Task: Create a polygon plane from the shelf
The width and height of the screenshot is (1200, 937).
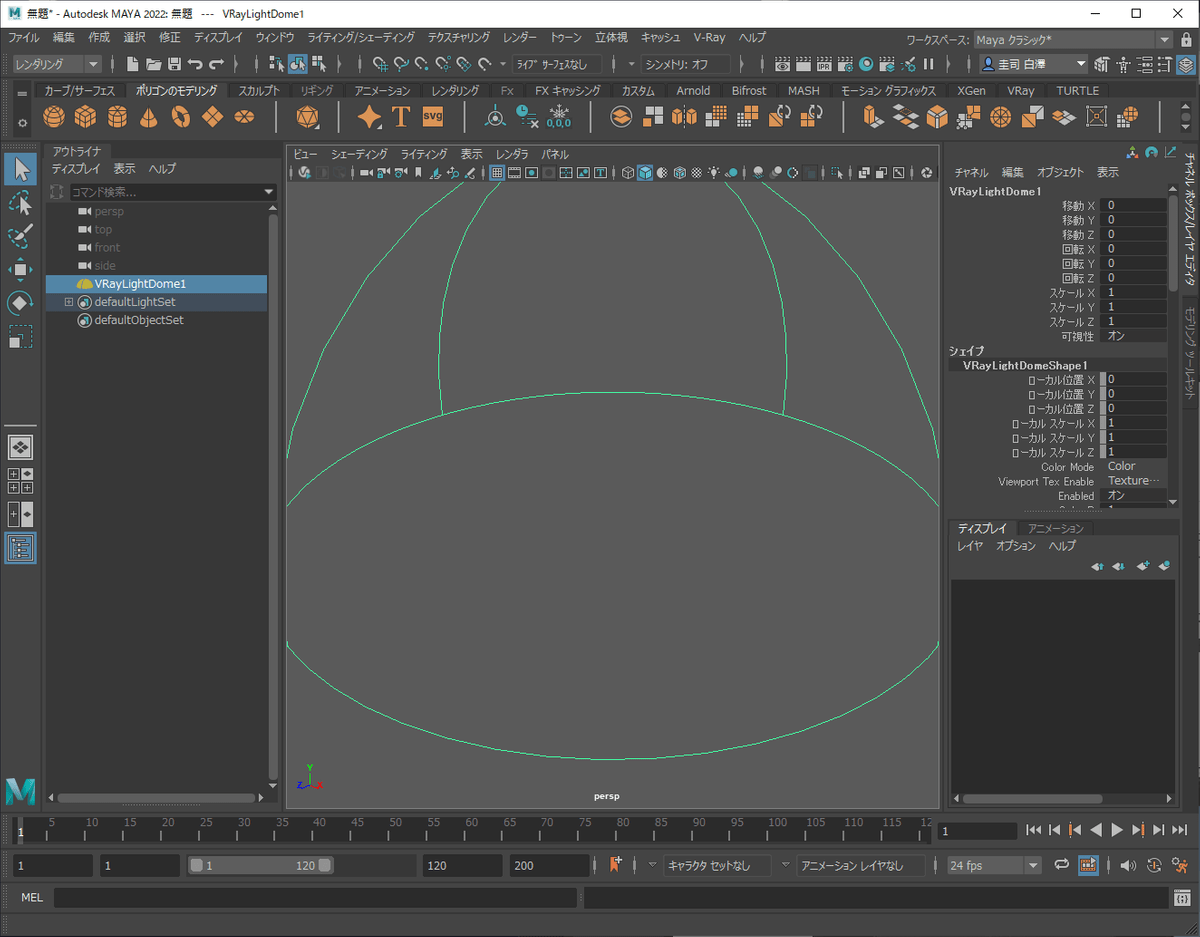Action: (x=212, y=117)
